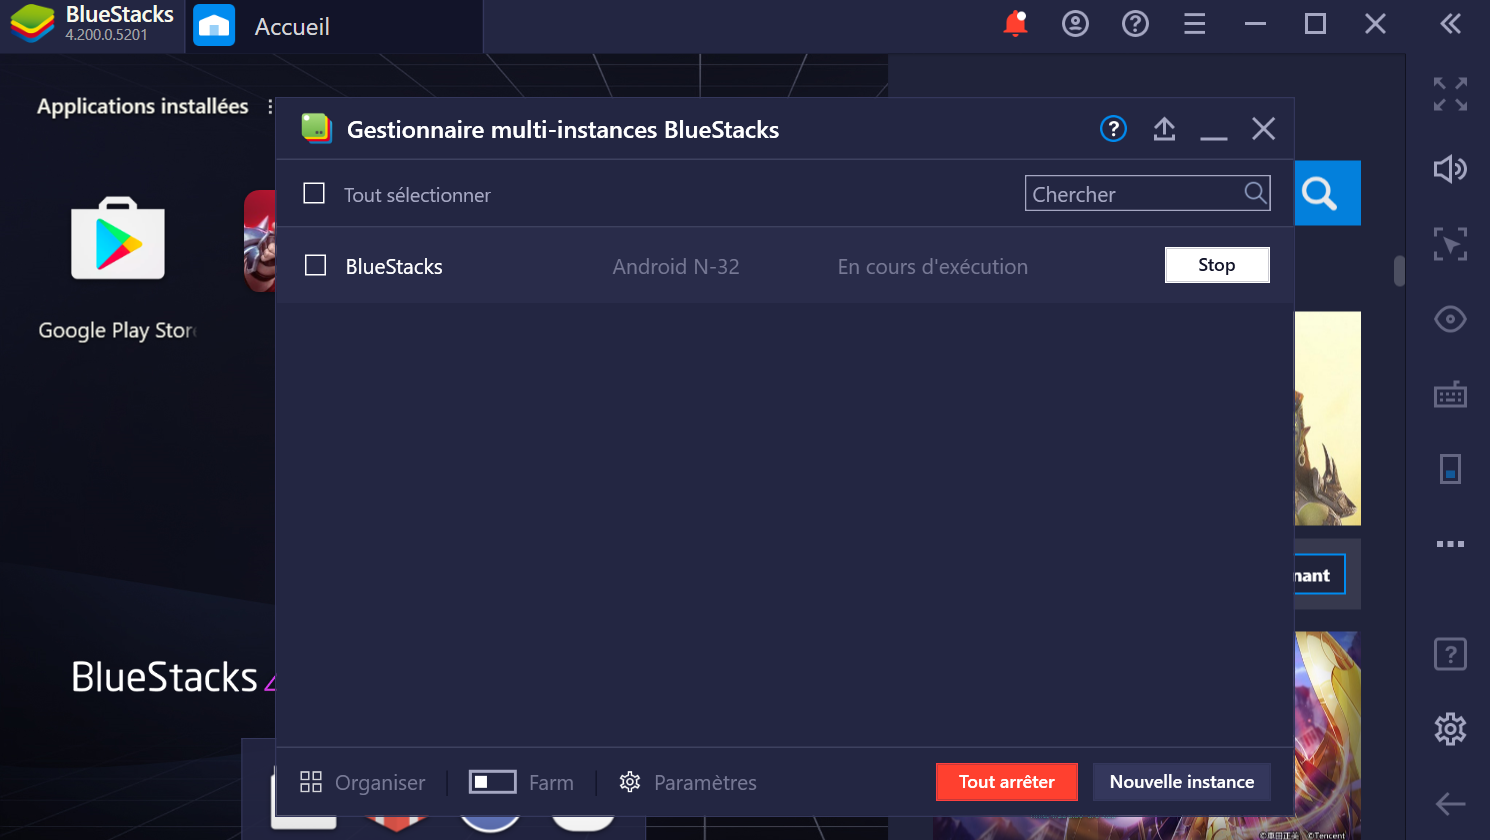Image resolution: width=1490 pixels, height=840 pixels.
Task: Click the BlueStacks instance name
Action: pos(394,266)
